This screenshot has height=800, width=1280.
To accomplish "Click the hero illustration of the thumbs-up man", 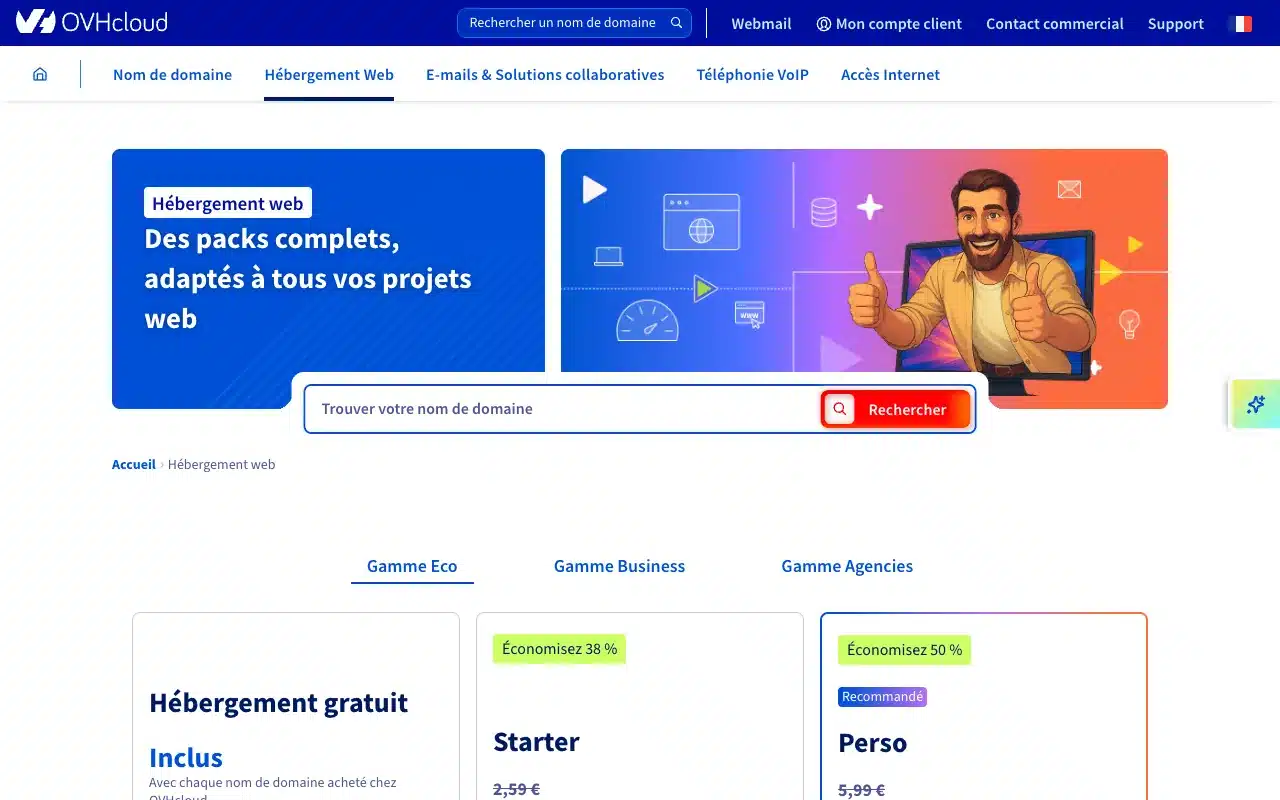I will (864, 279).
